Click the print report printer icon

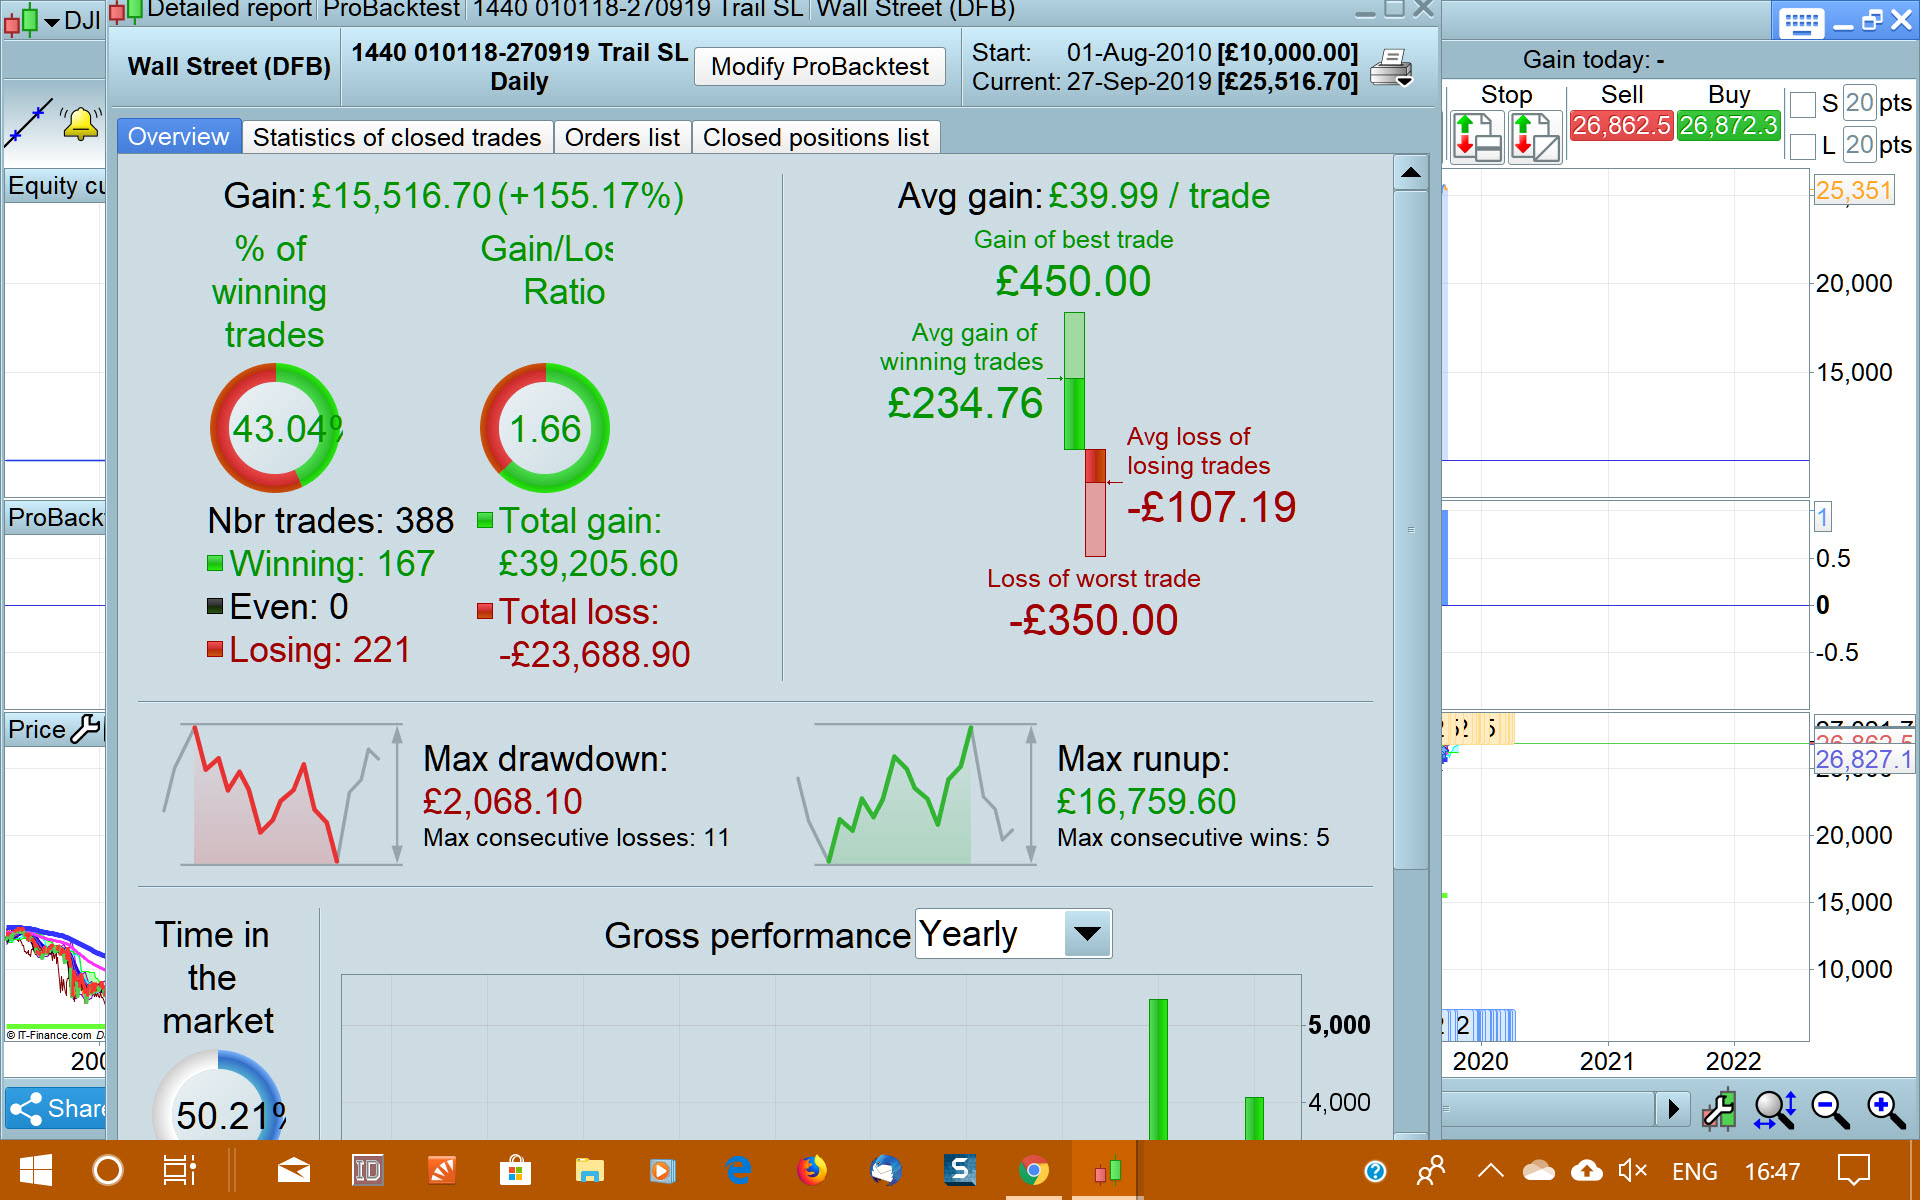coord(1390,68)
